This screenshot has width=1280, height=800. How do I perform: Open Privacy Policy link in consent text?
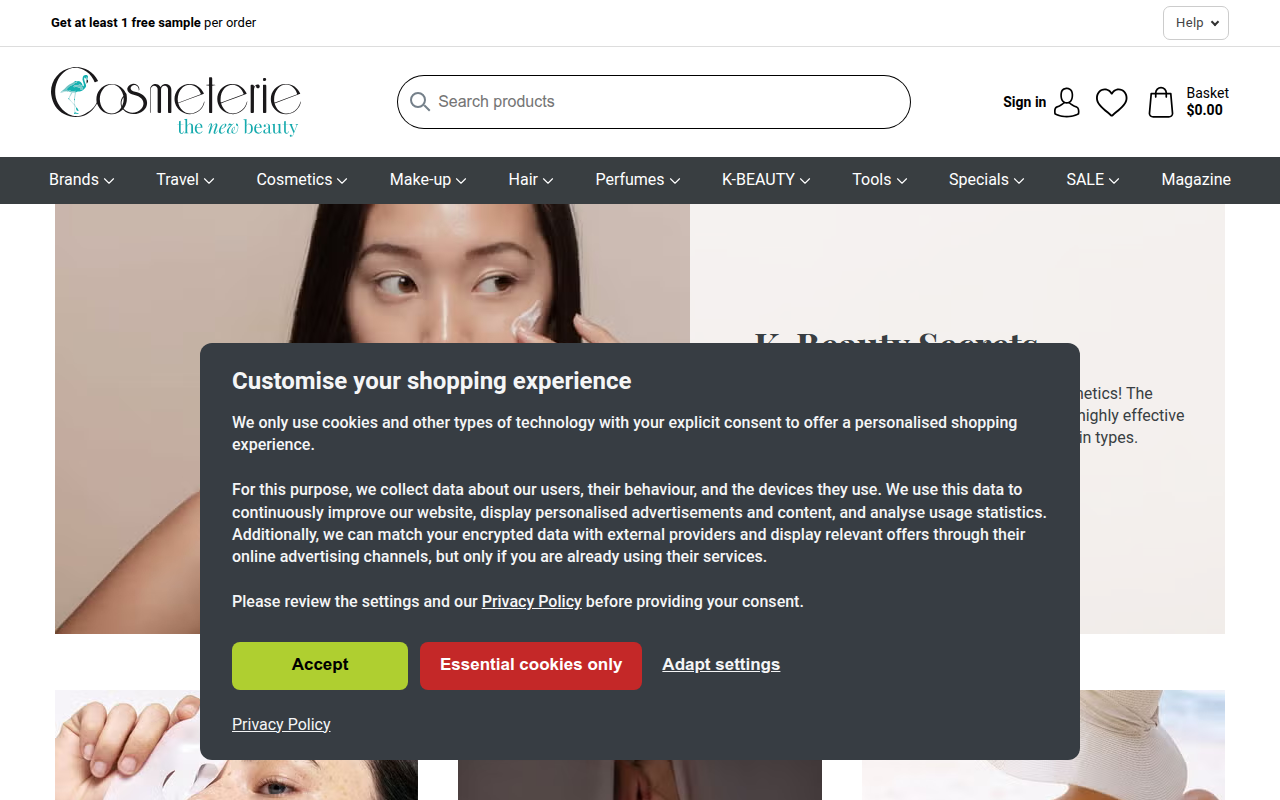(532, 602)
